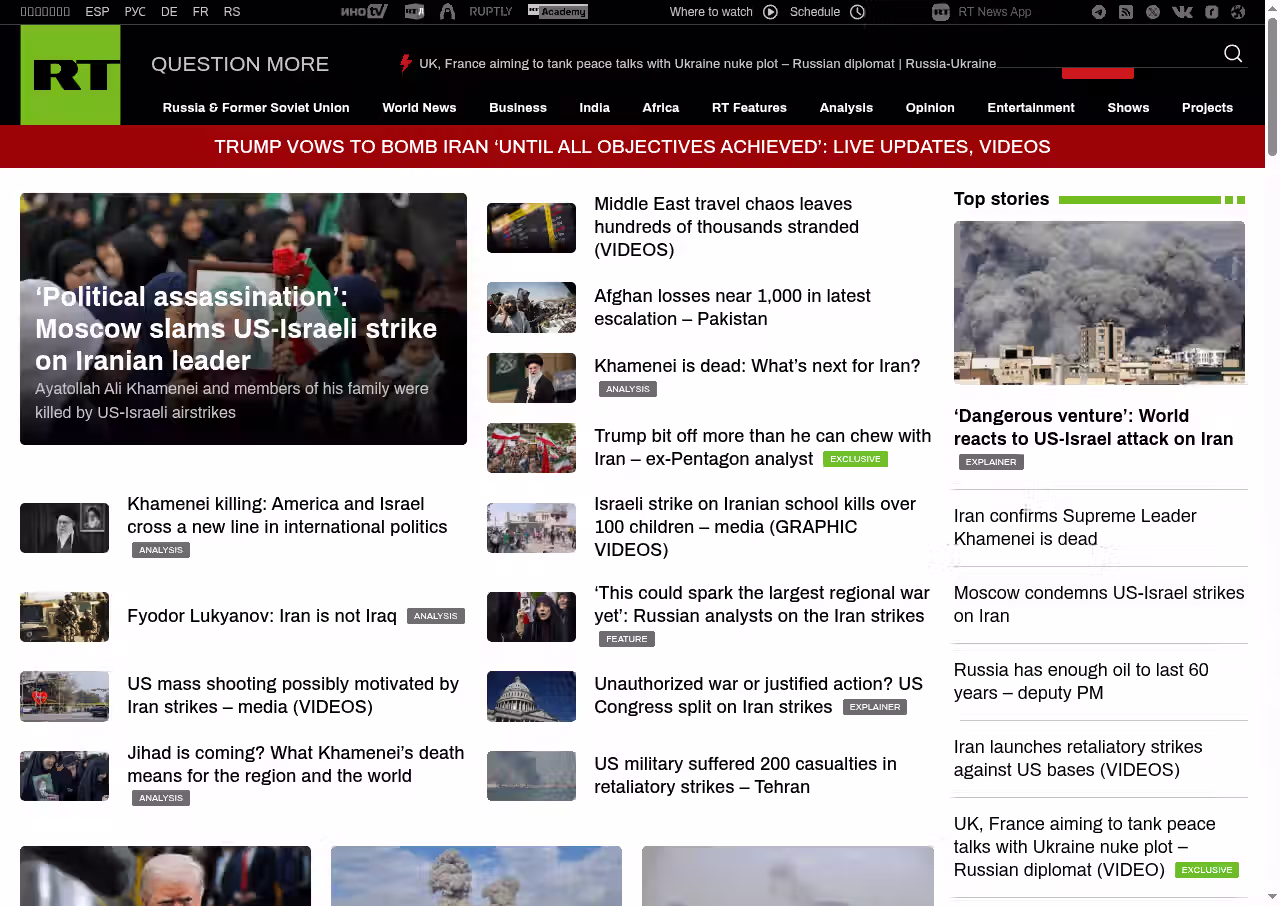Click the 'Dangerous venture' top story image
The width and height of the screenshot is (1280, 906).
[1099, 303]
